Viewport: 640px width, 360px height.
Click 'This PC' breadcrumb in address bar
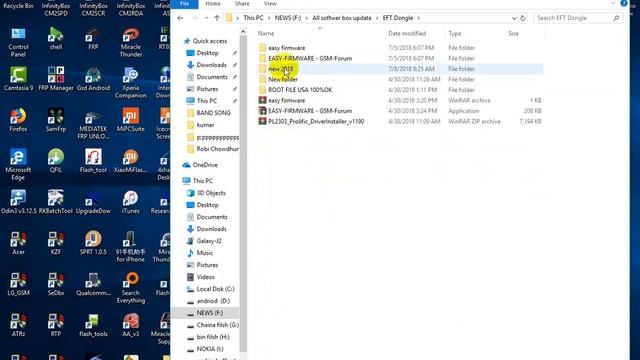[x=253, y=18]
